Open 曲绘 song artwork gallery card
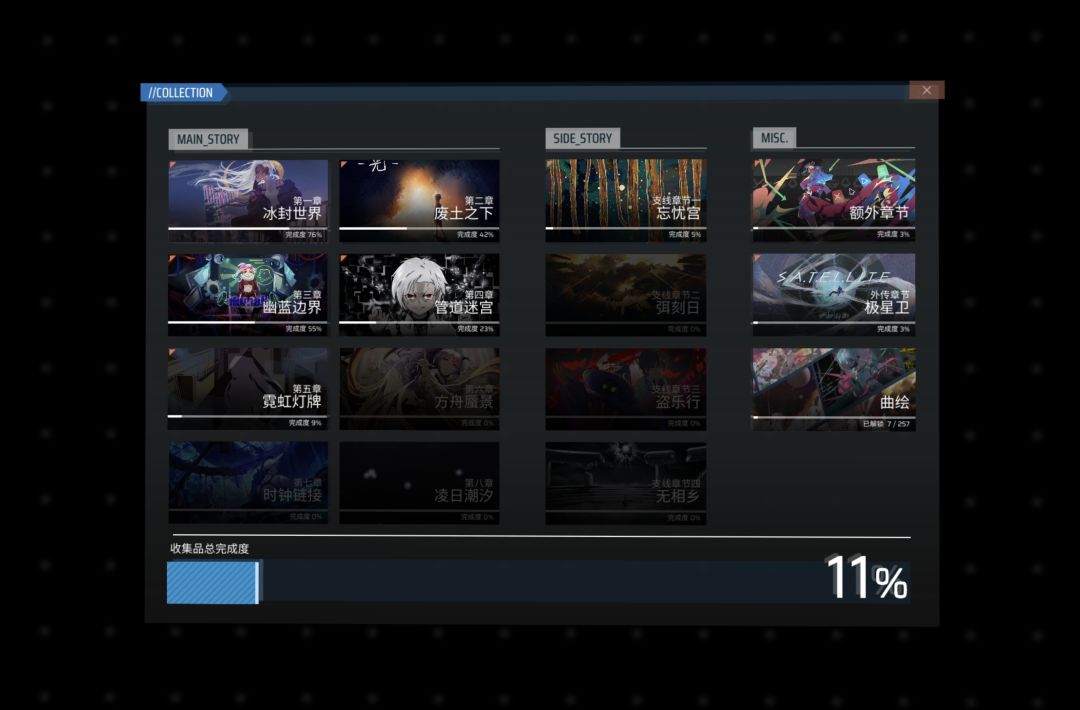 point(833,388)
